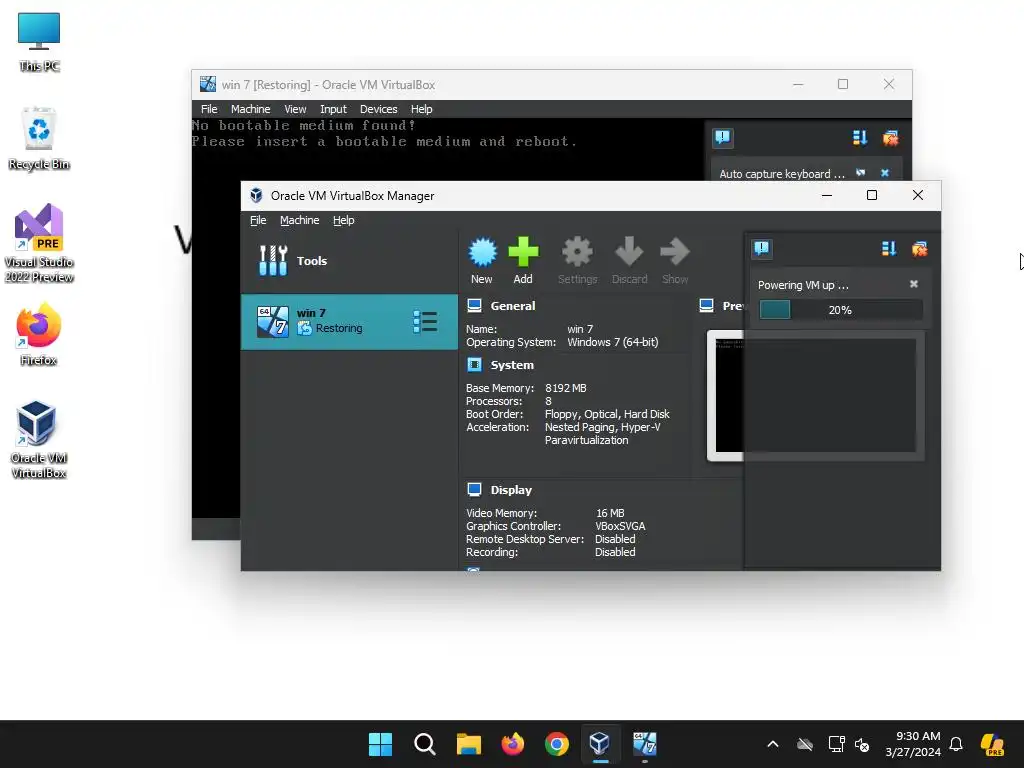
Task: Click the VBoxSVGA graphics controller value
Action: click(620, 526)
